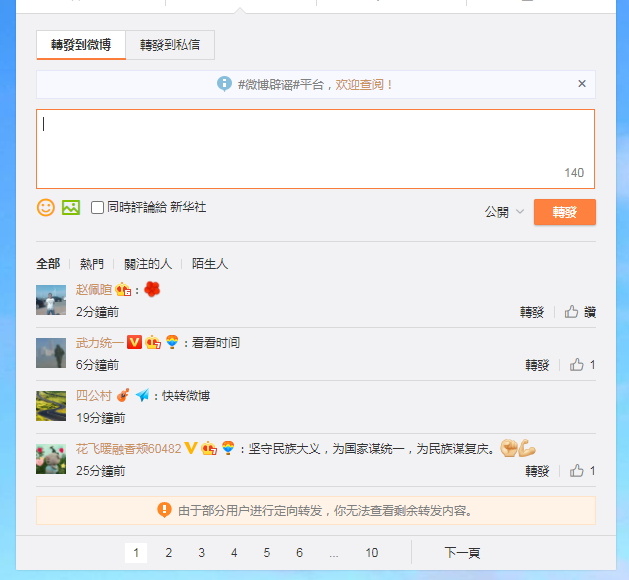Click 赵佩胆's avatar thumbnail
The image size is (629, 580).
pyautogui.click(x=51, y=300)
